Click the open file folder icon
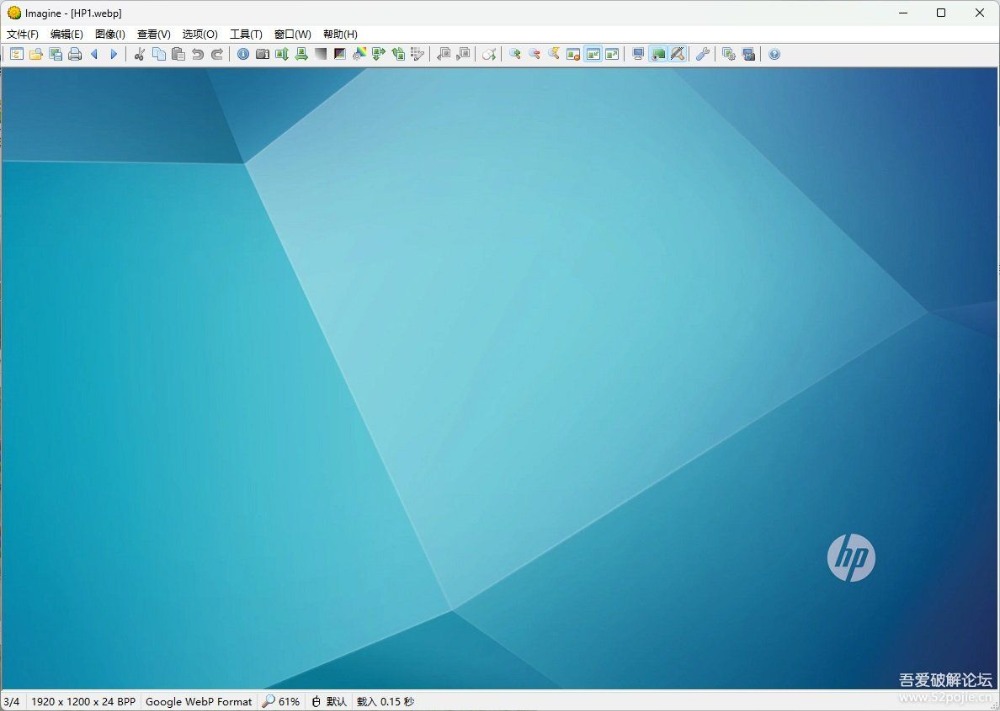The height and width of the screenshot is (711, 1000). tap(36, 54)
